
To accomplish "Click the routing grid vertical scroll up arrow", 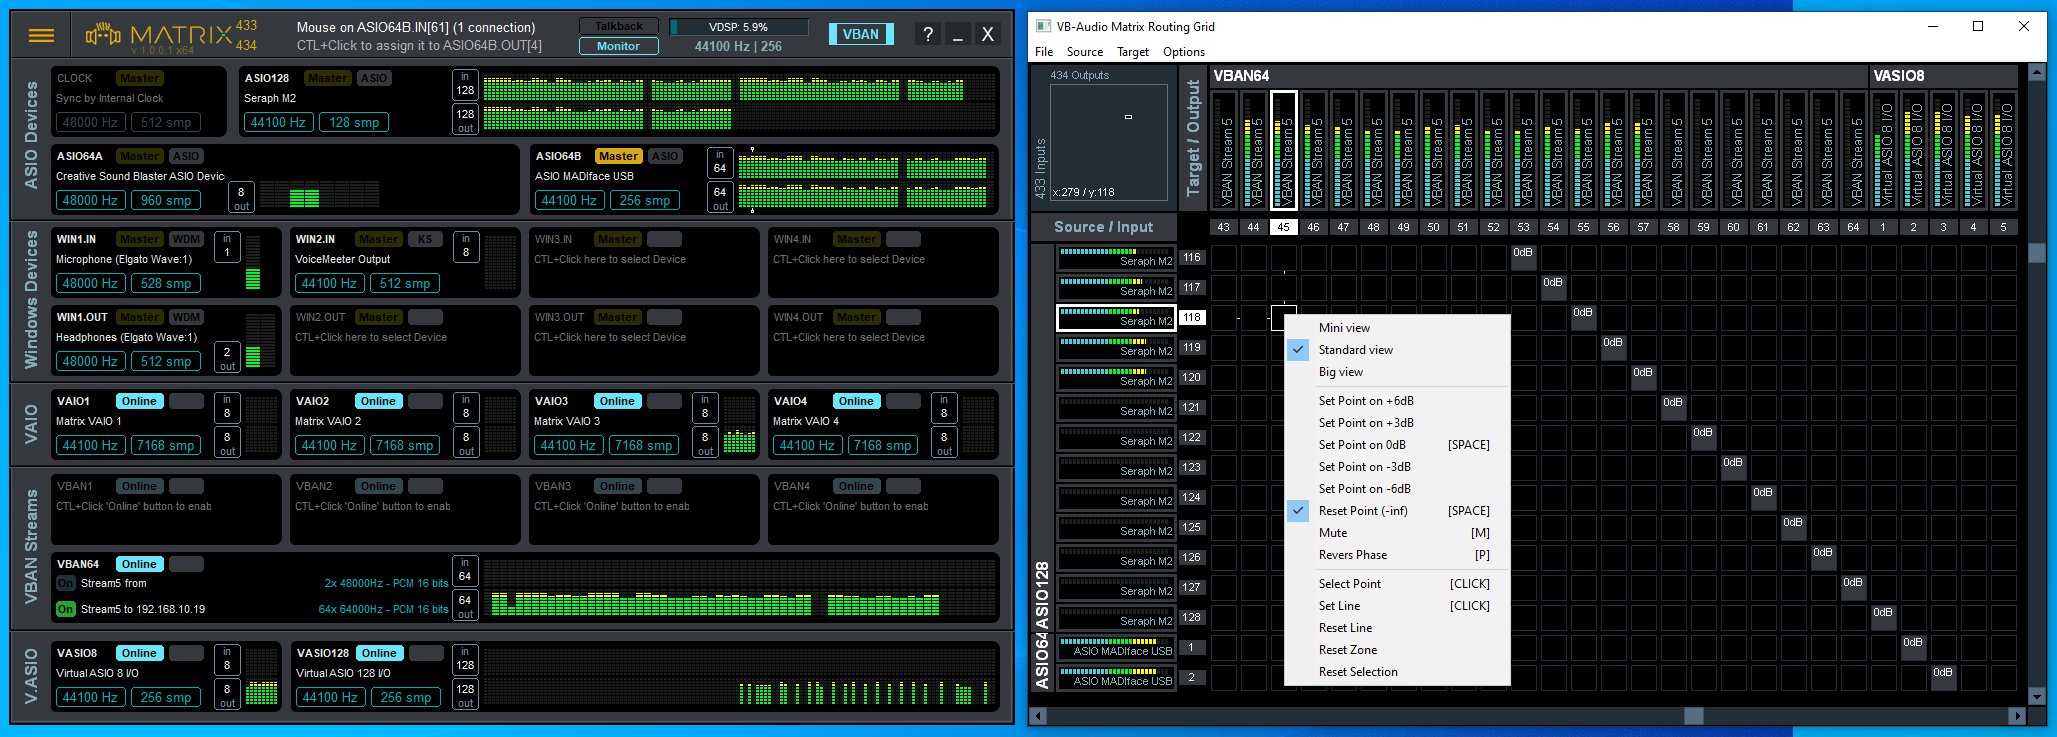I will click(x=2037, y=73).
